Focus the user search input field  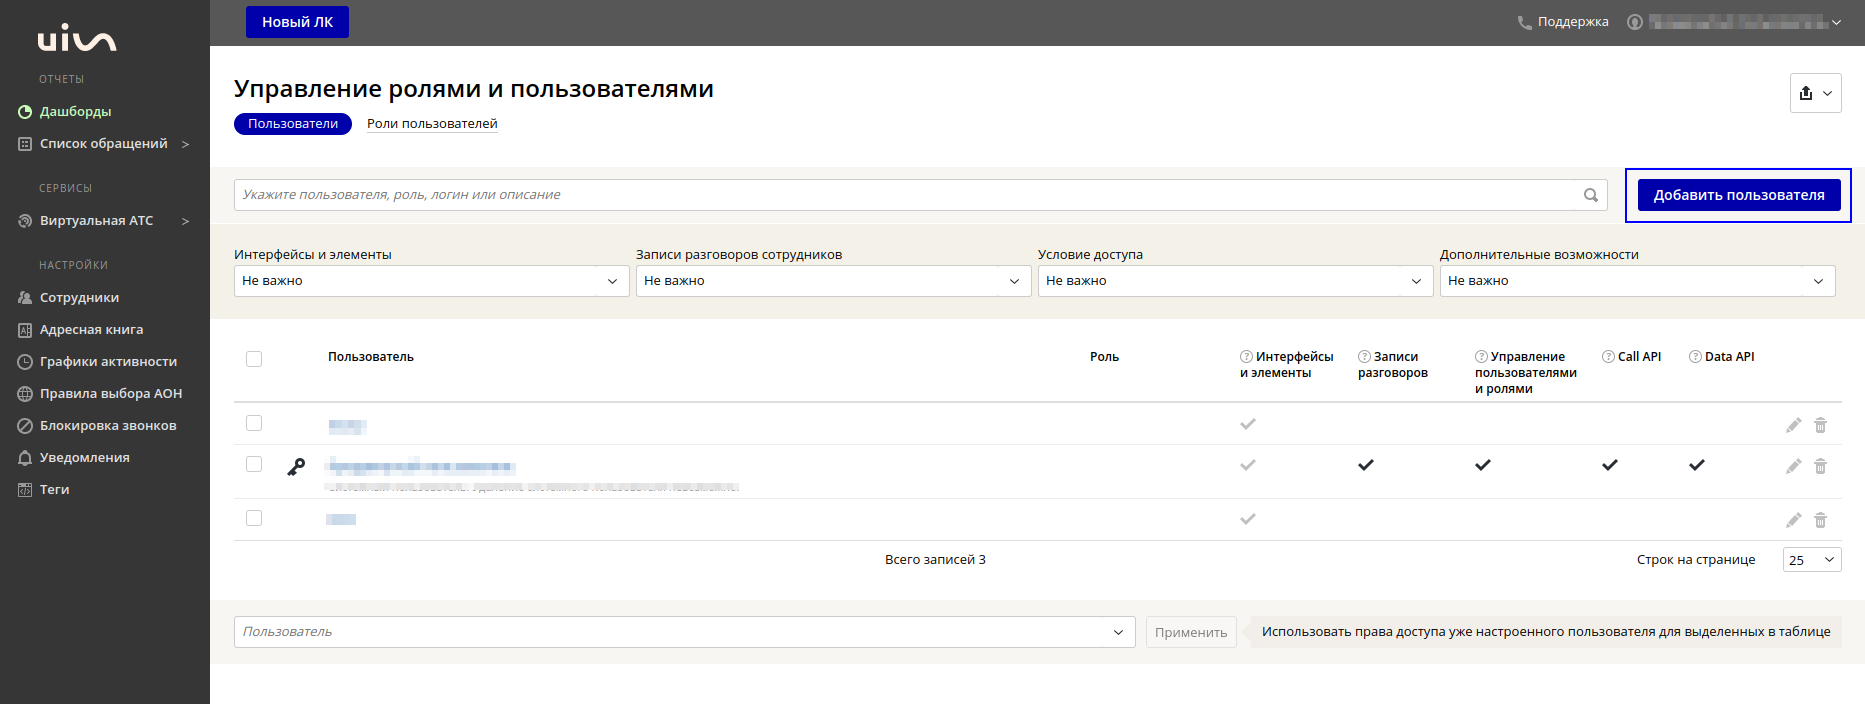[x=905, y=195]
